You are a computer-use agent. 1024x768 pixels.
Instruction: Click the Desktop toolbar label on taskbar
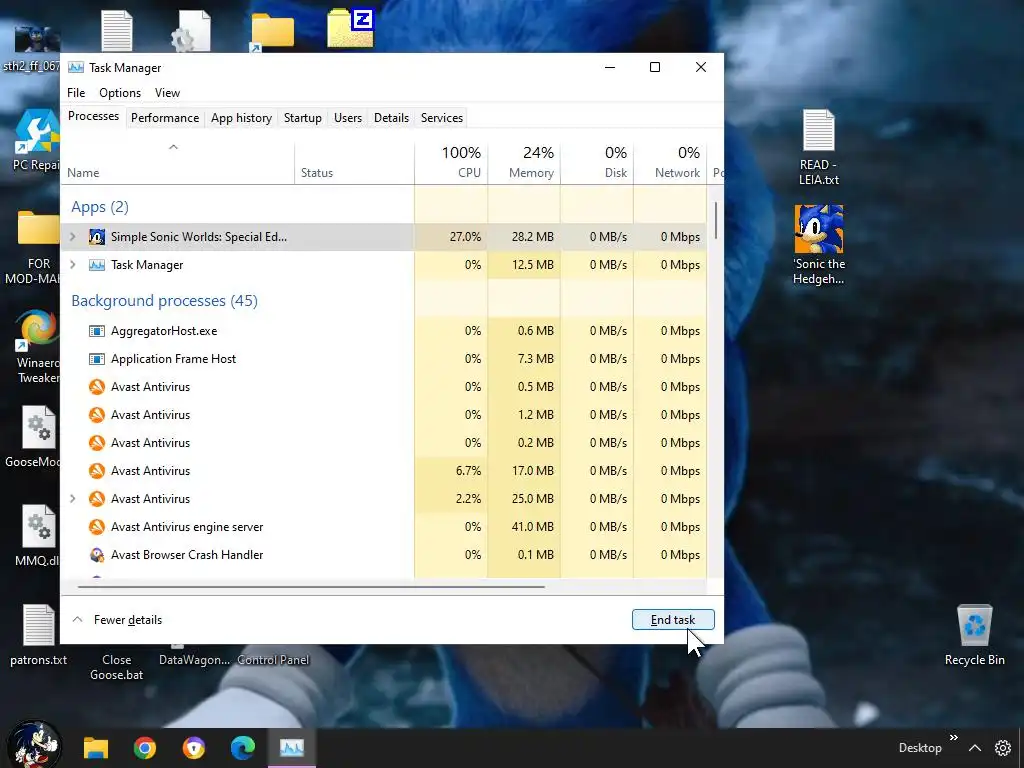coord(920,748)
